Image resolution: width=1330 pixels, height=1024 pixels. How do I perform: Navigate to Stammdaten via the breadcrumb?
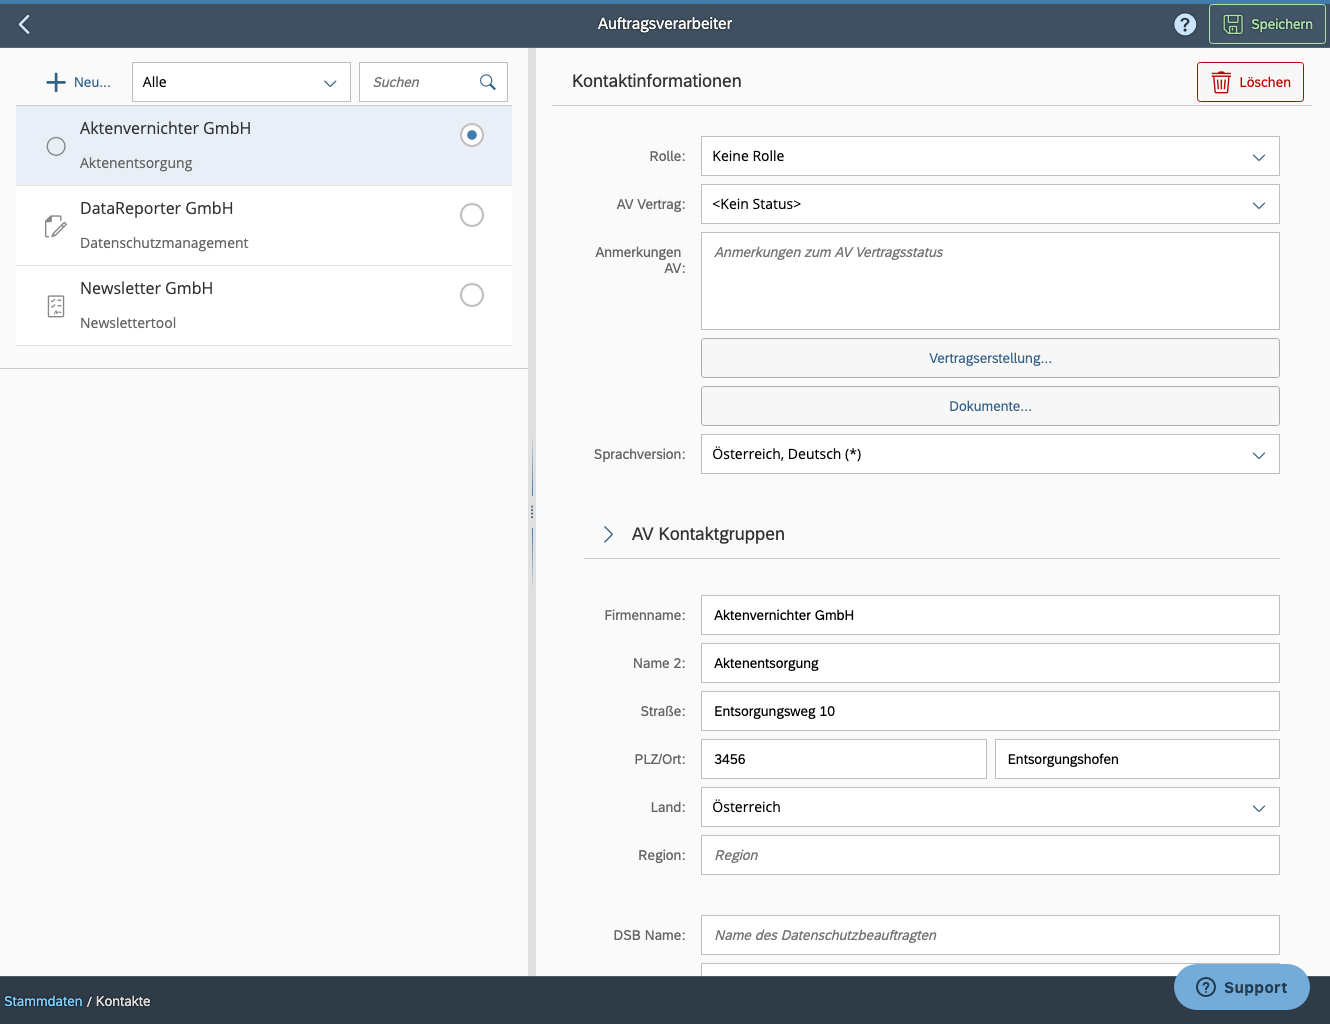pyautogui.click(x=43, y=1000)
